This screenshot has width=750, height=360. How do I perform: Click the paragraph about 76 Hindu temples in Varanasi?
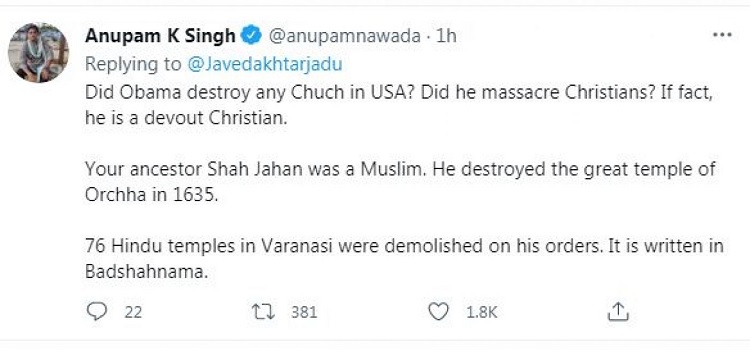coord(404,259)
